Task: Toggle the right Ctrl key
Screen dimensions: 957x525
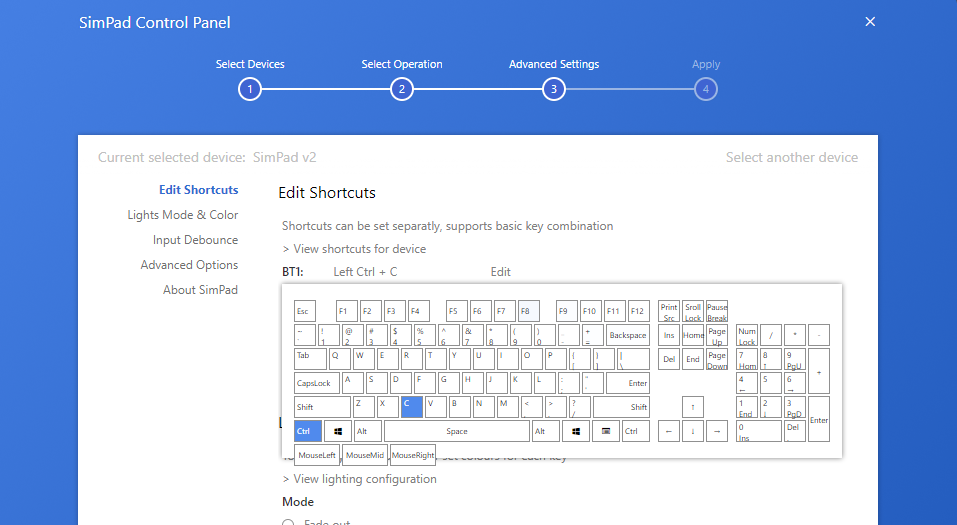Action: click(635, 431)
